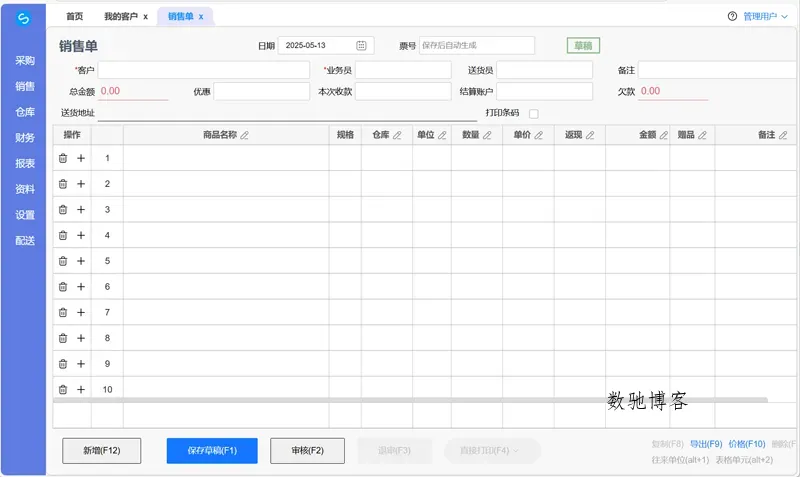Click plus icon on row 7
The height and width of the screenshot is (477, 800).
pyautogui.click(x=81, y=312)
